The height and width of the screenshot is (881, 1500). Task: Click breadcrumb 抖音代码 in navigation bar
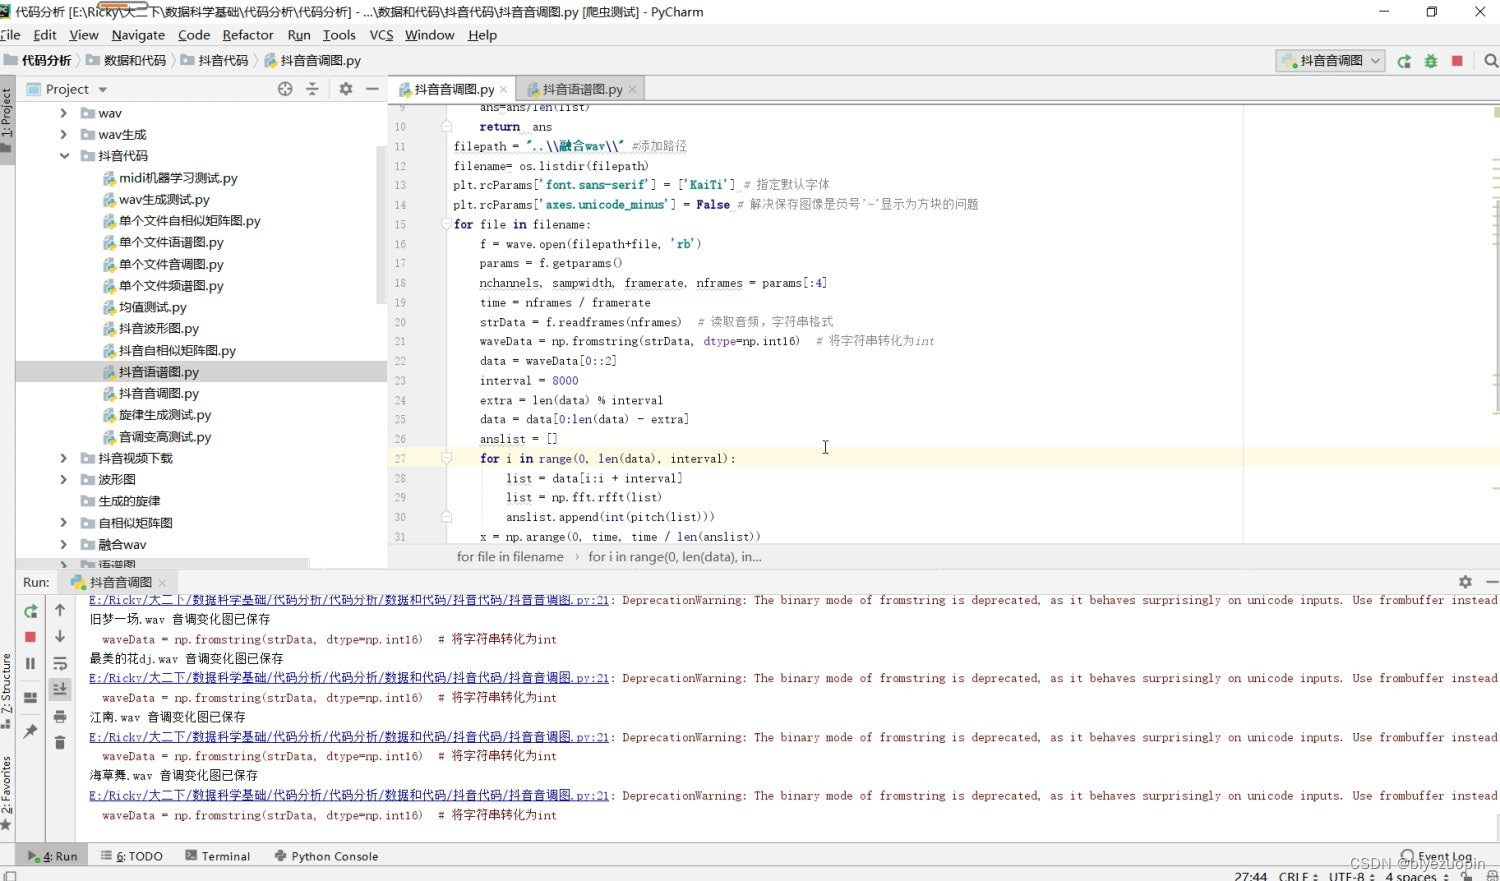[214, 61]
